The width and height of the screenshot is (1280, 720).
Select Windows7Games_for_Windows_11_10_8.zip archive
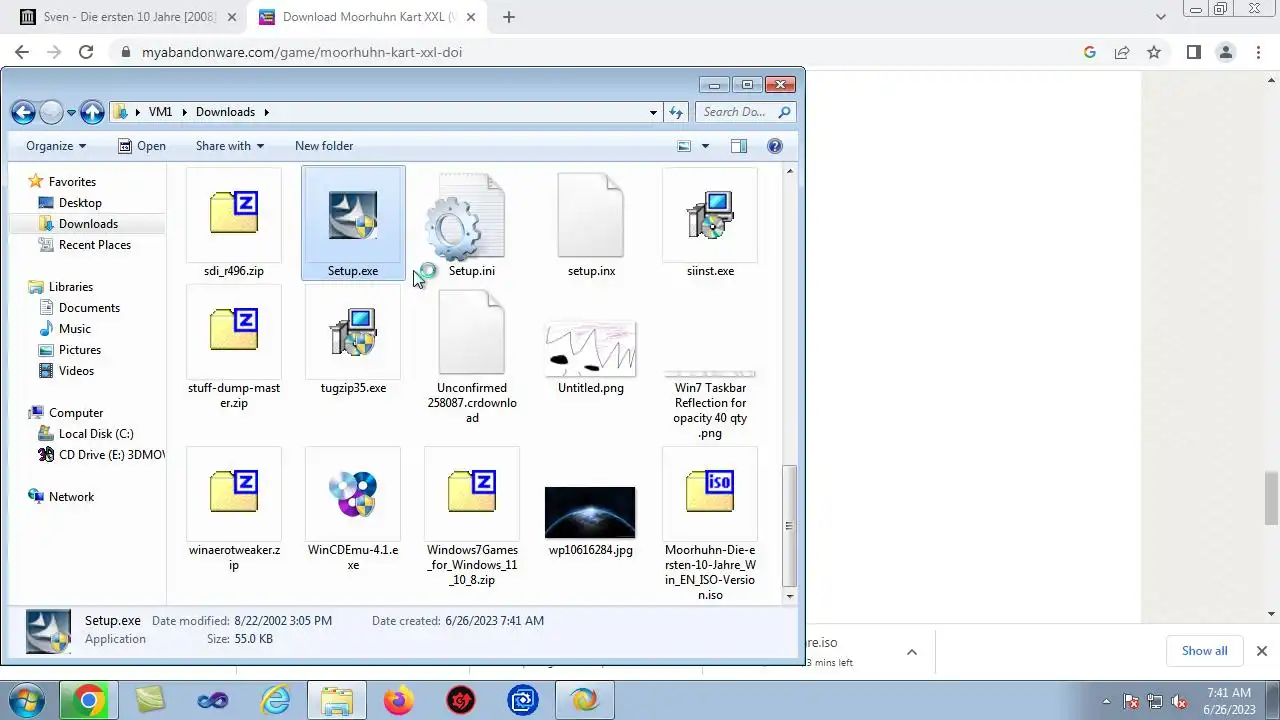[x=472, y=517]
